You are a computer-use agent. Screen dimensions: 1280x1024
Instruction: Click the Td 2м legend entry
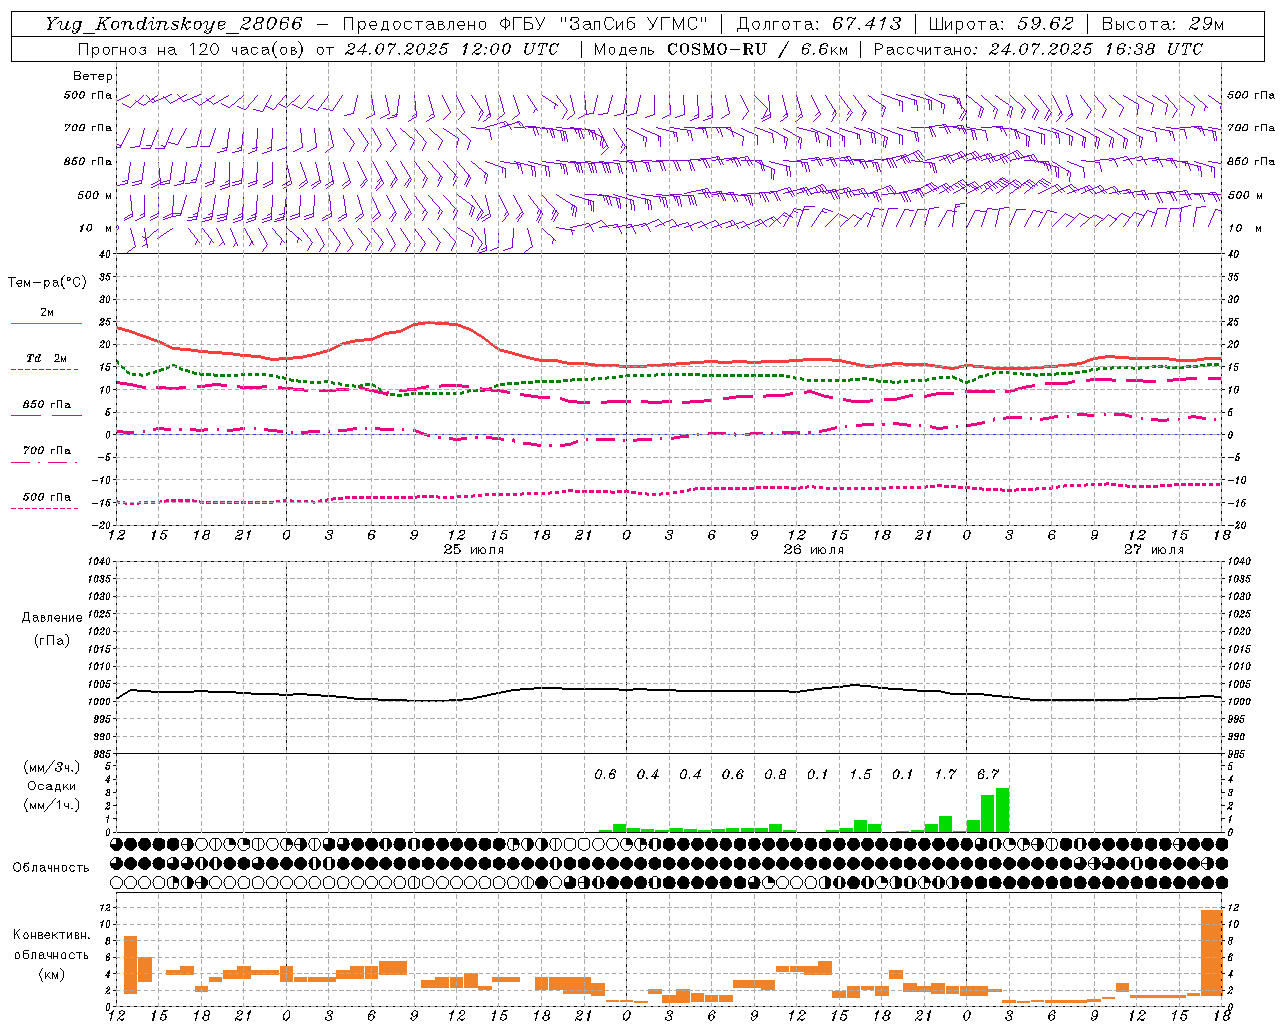coord(47,358)
